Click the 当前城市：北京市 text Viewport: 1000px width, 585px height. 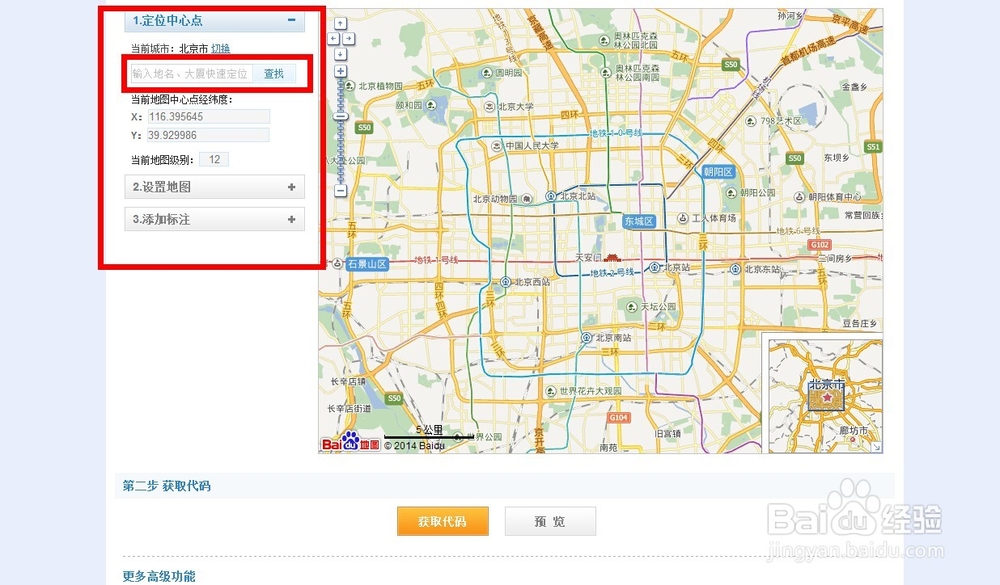[x=169, y=48]
